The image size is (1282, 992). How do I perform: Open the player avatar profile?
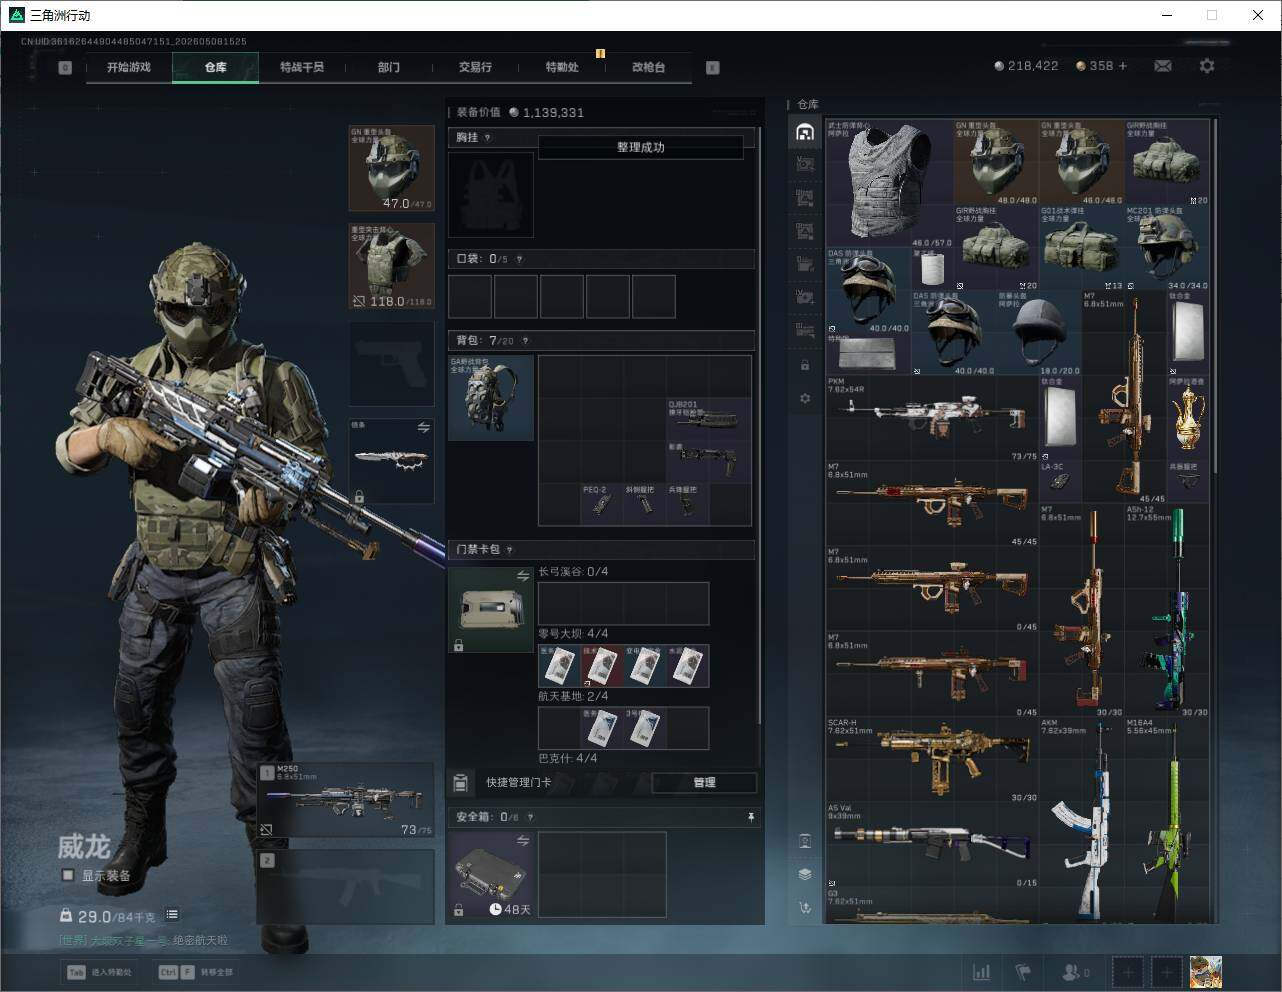coord(1206,971)
